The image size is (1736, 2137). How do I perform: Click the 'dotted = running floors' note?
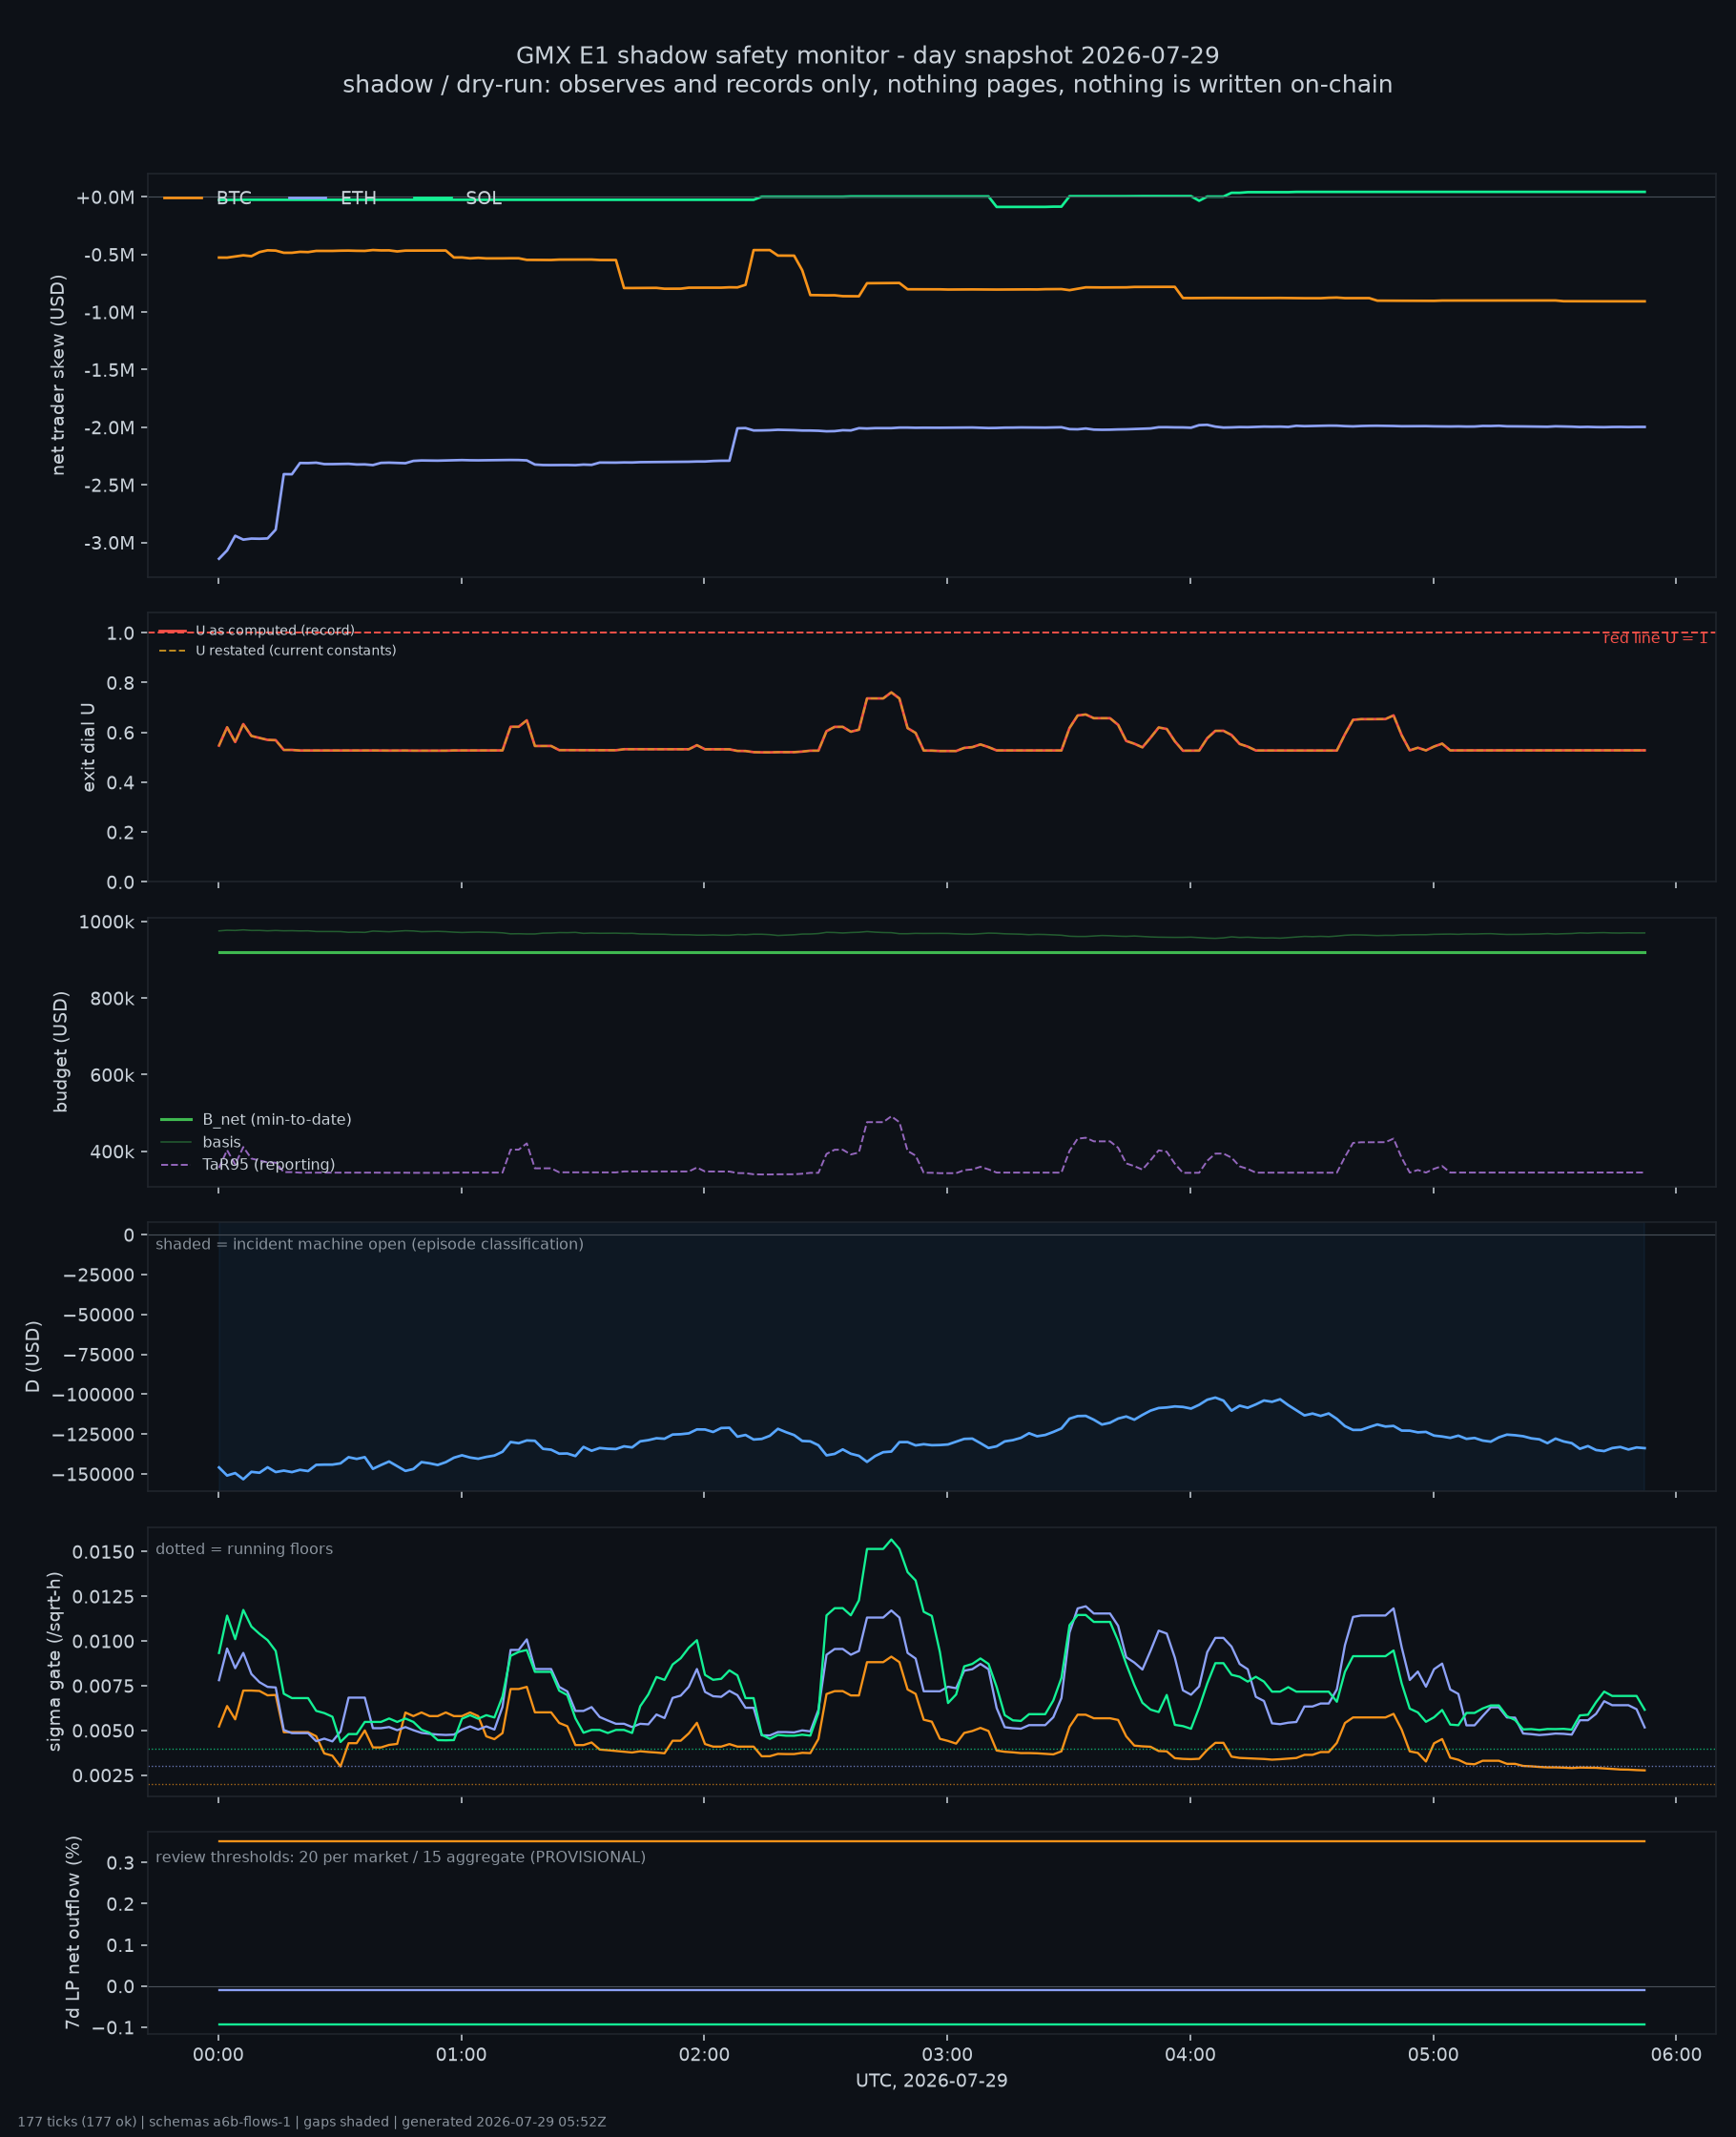pyautogui.click(x=244, y=1549)
